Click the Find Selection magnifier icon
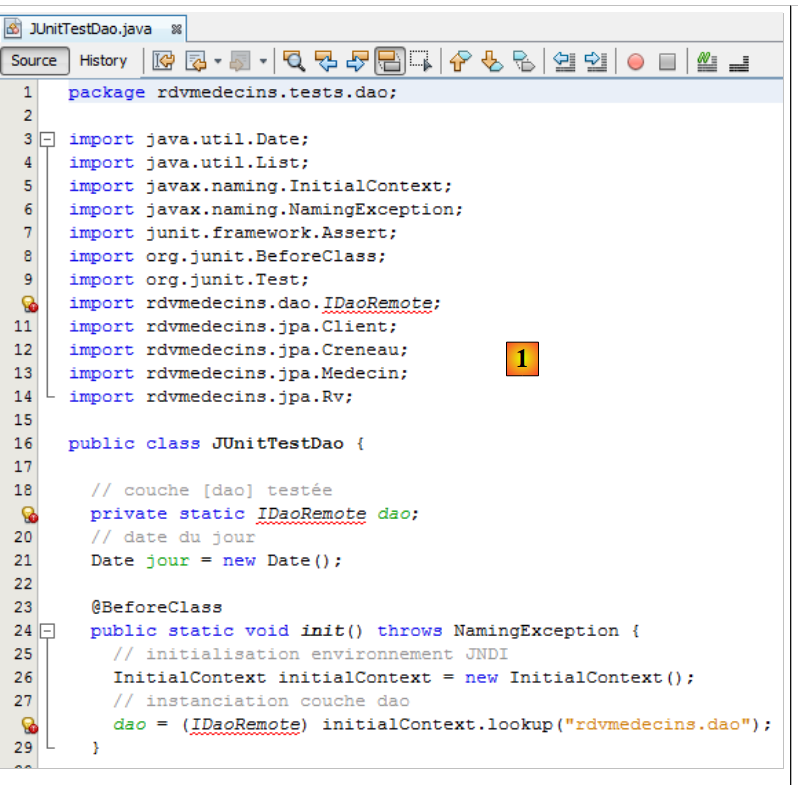 pyautogui.click(x=293, y=61)
